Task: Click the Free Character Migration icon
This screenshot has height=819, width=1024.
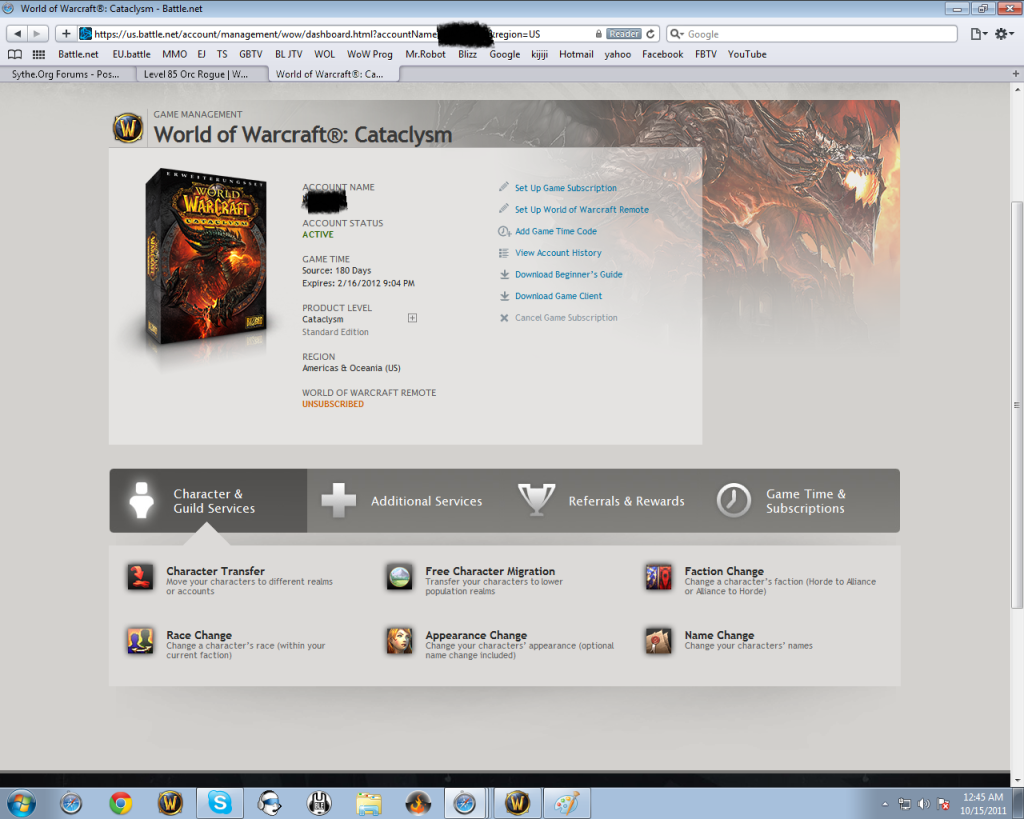Action: click(399, 577)
